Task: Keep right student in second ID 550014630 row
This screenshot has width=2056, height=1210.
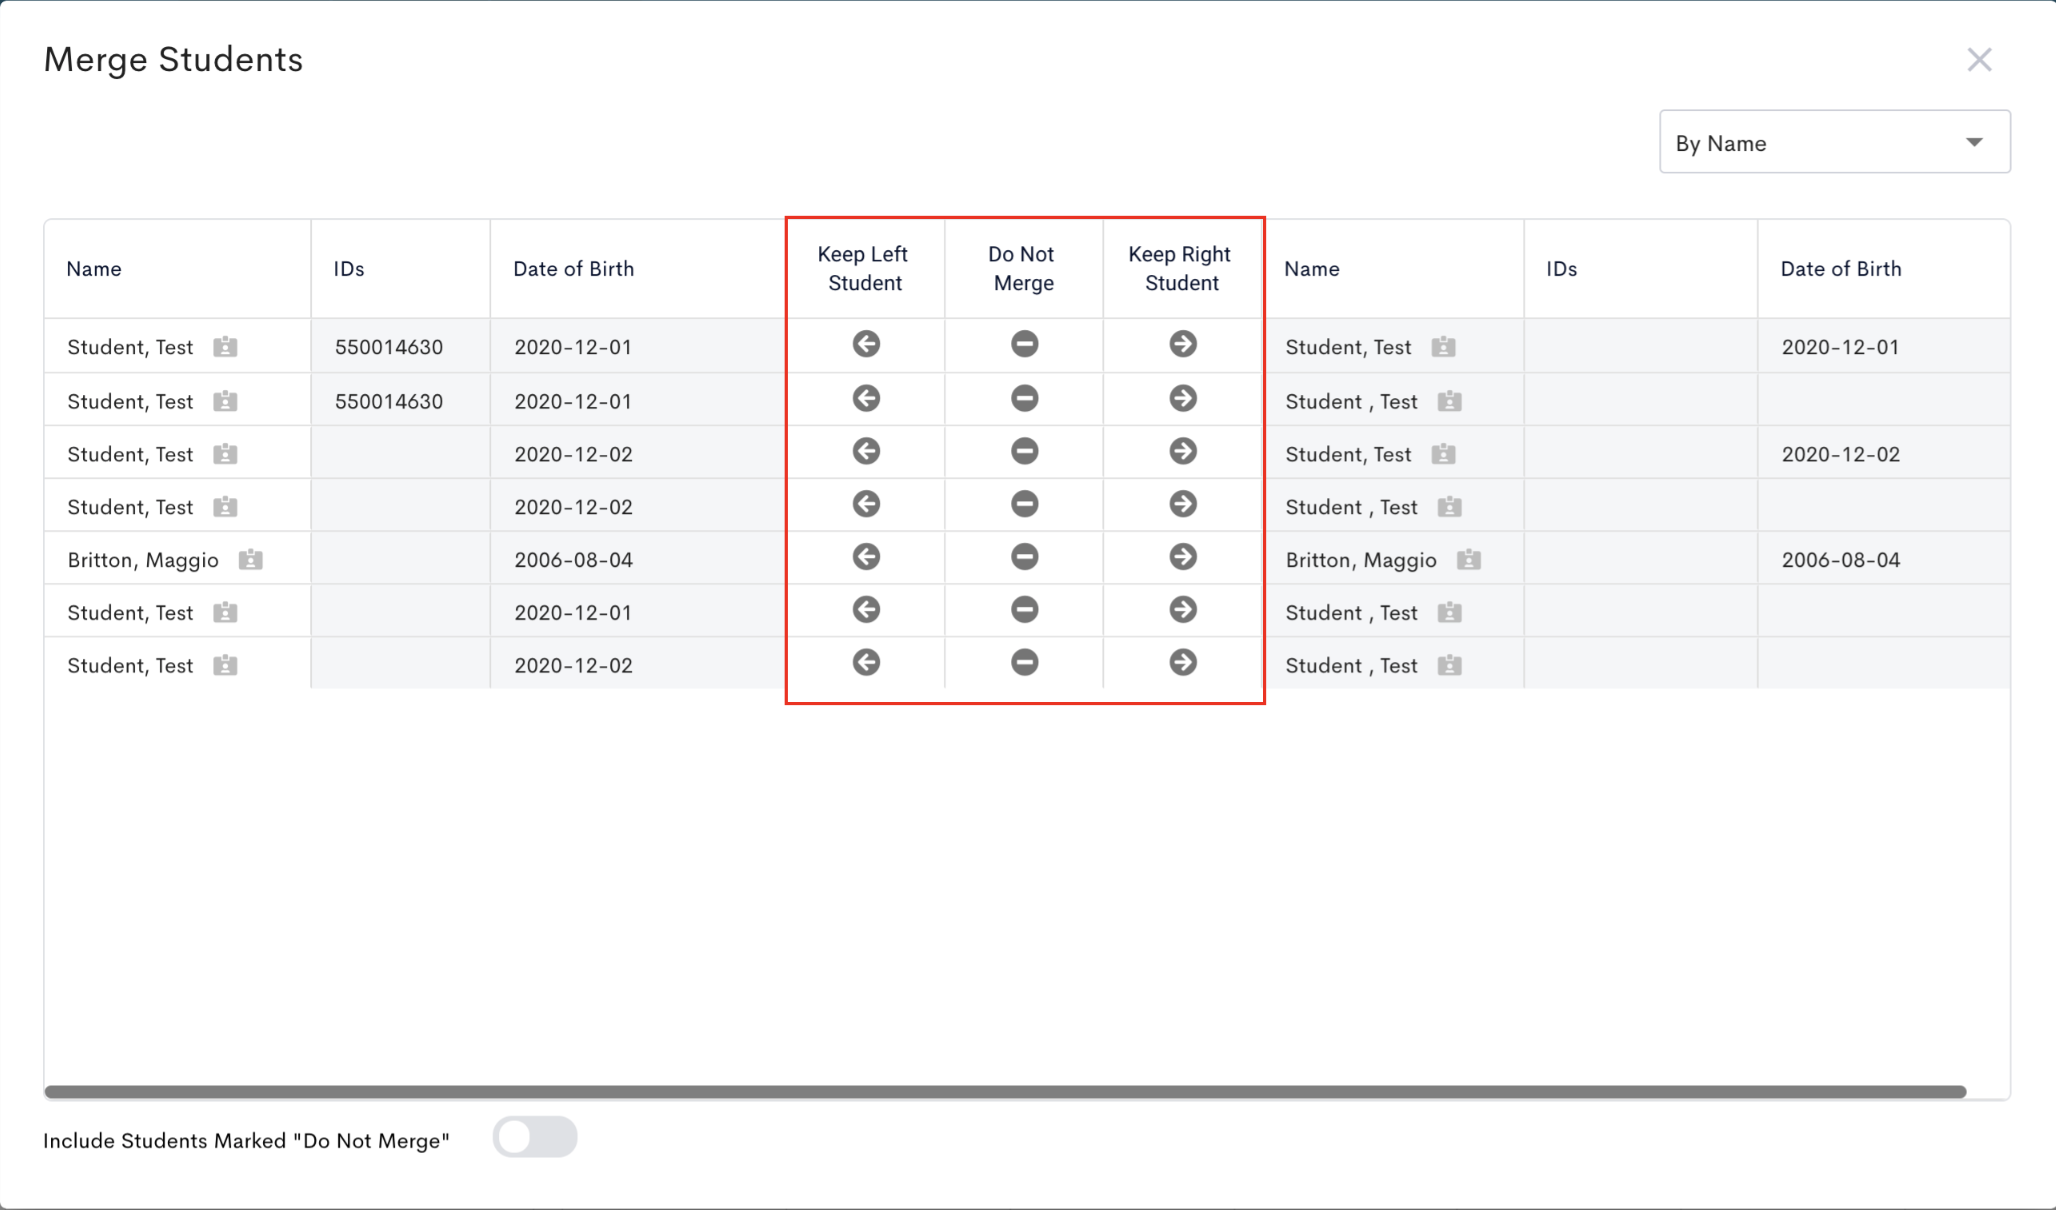Action: (1183, 398)
